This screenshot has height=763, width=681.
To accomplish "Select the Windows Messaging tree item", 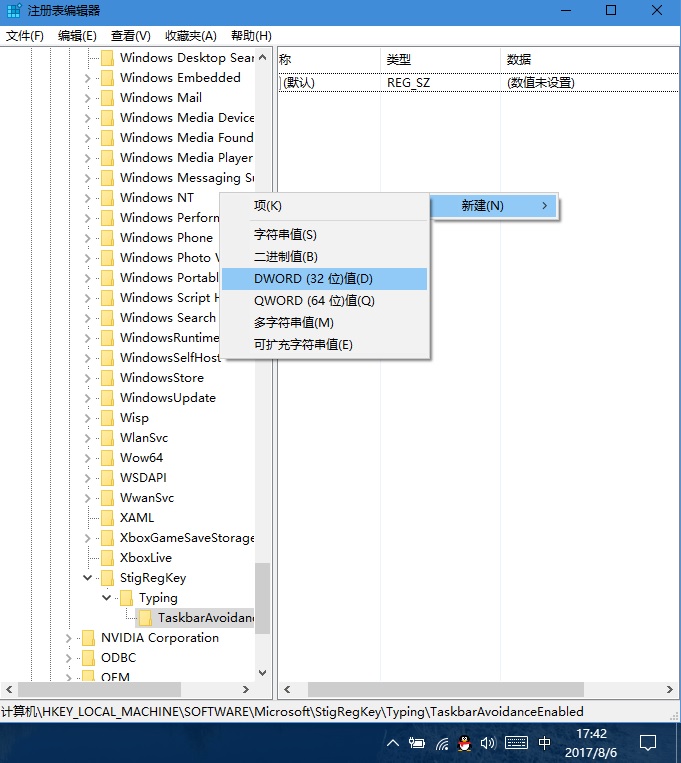I will click(x=187, y=178).
